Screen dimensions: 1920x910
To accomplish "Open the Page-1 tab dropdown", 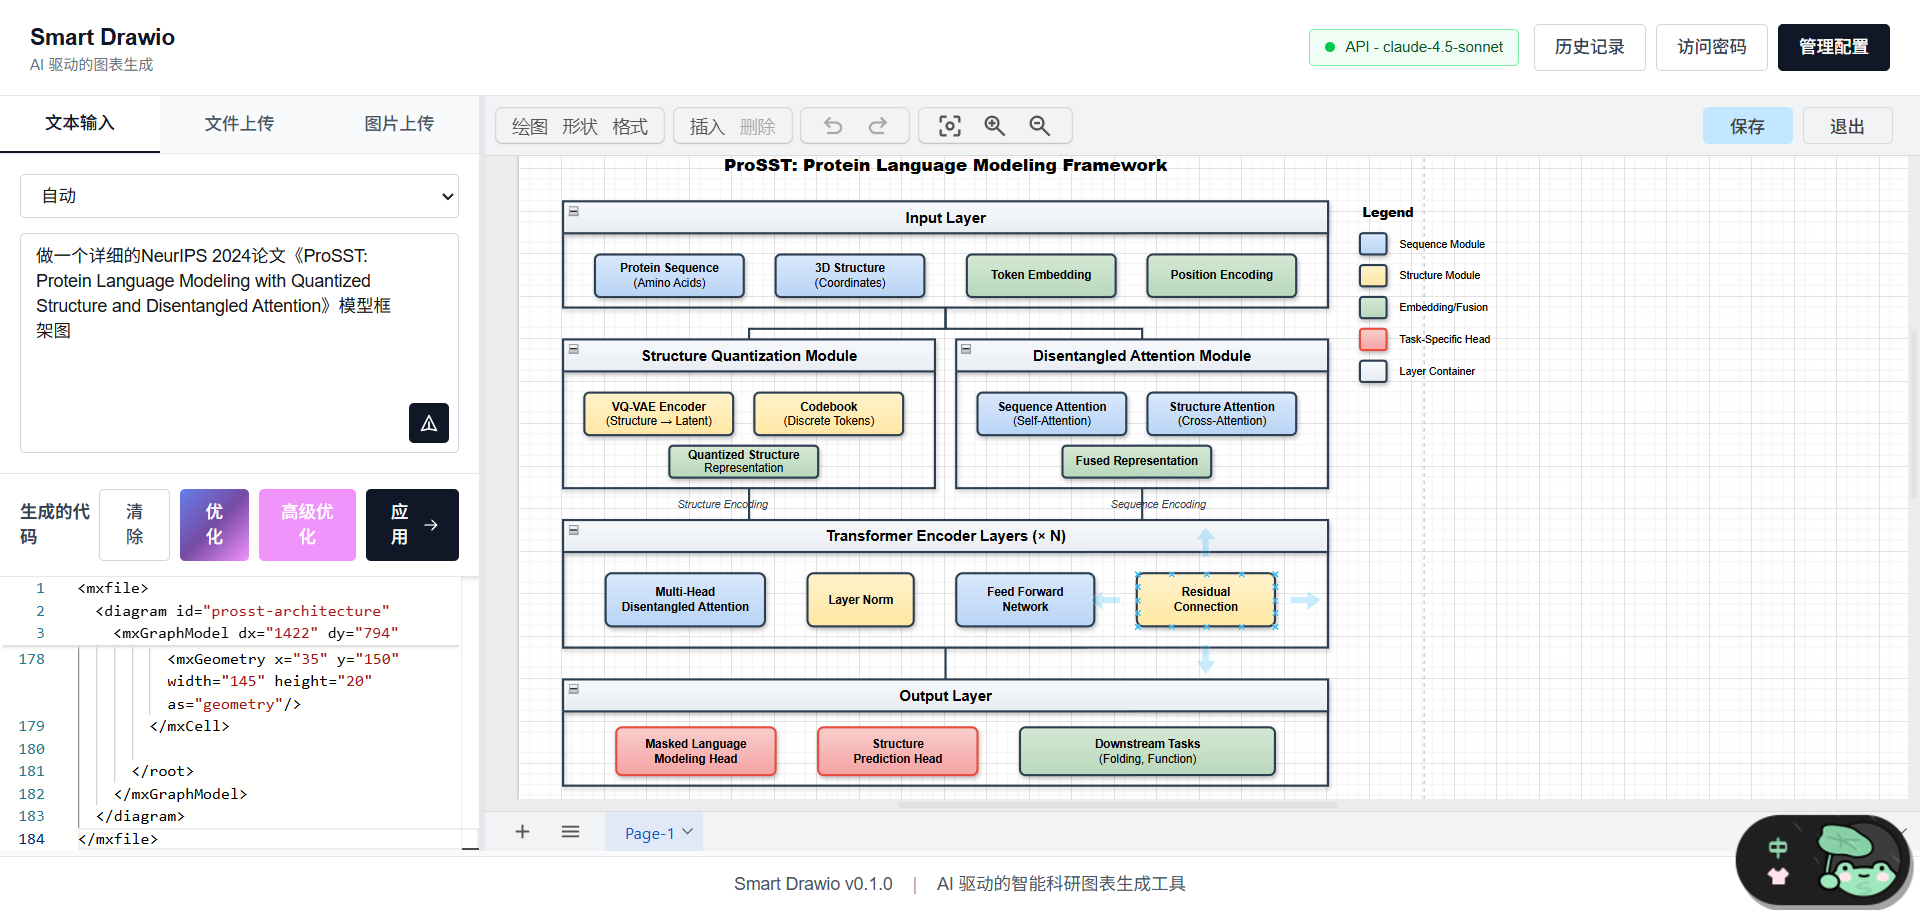I will pos(654,833).
